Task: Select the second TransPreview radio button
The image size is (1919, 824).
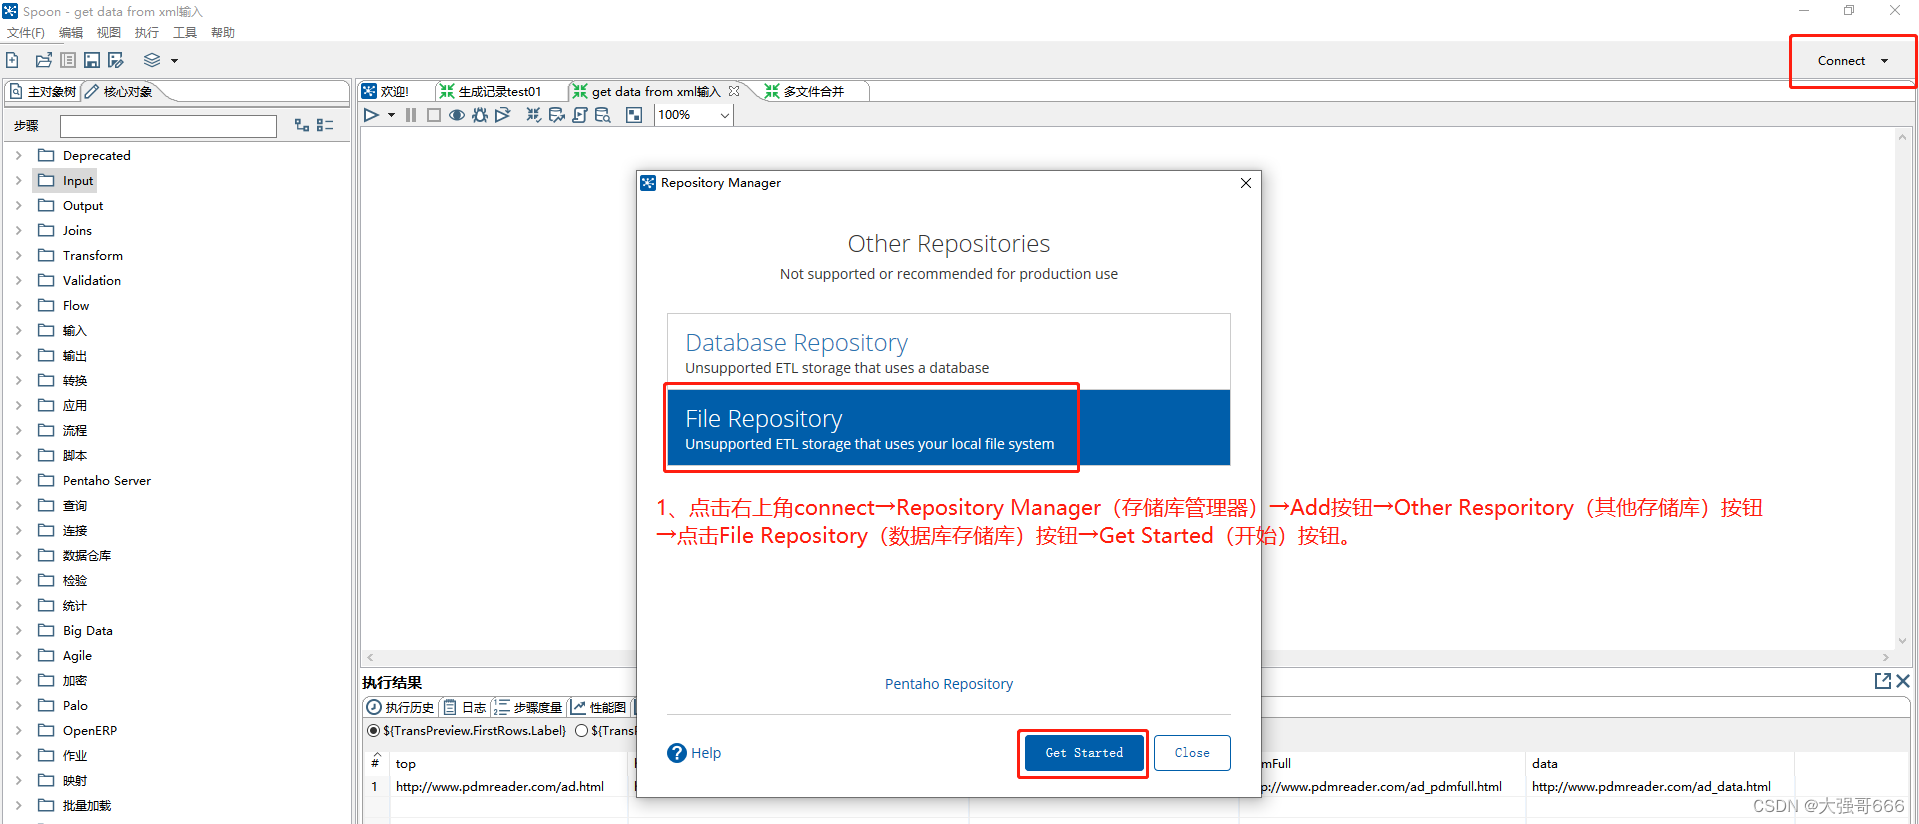Action: tap(581, 731)
